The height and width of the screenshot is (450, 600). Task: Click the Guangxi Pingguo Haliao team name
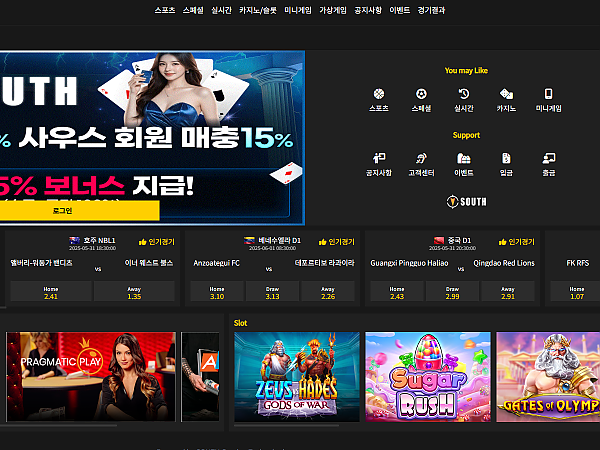point(409,263)
